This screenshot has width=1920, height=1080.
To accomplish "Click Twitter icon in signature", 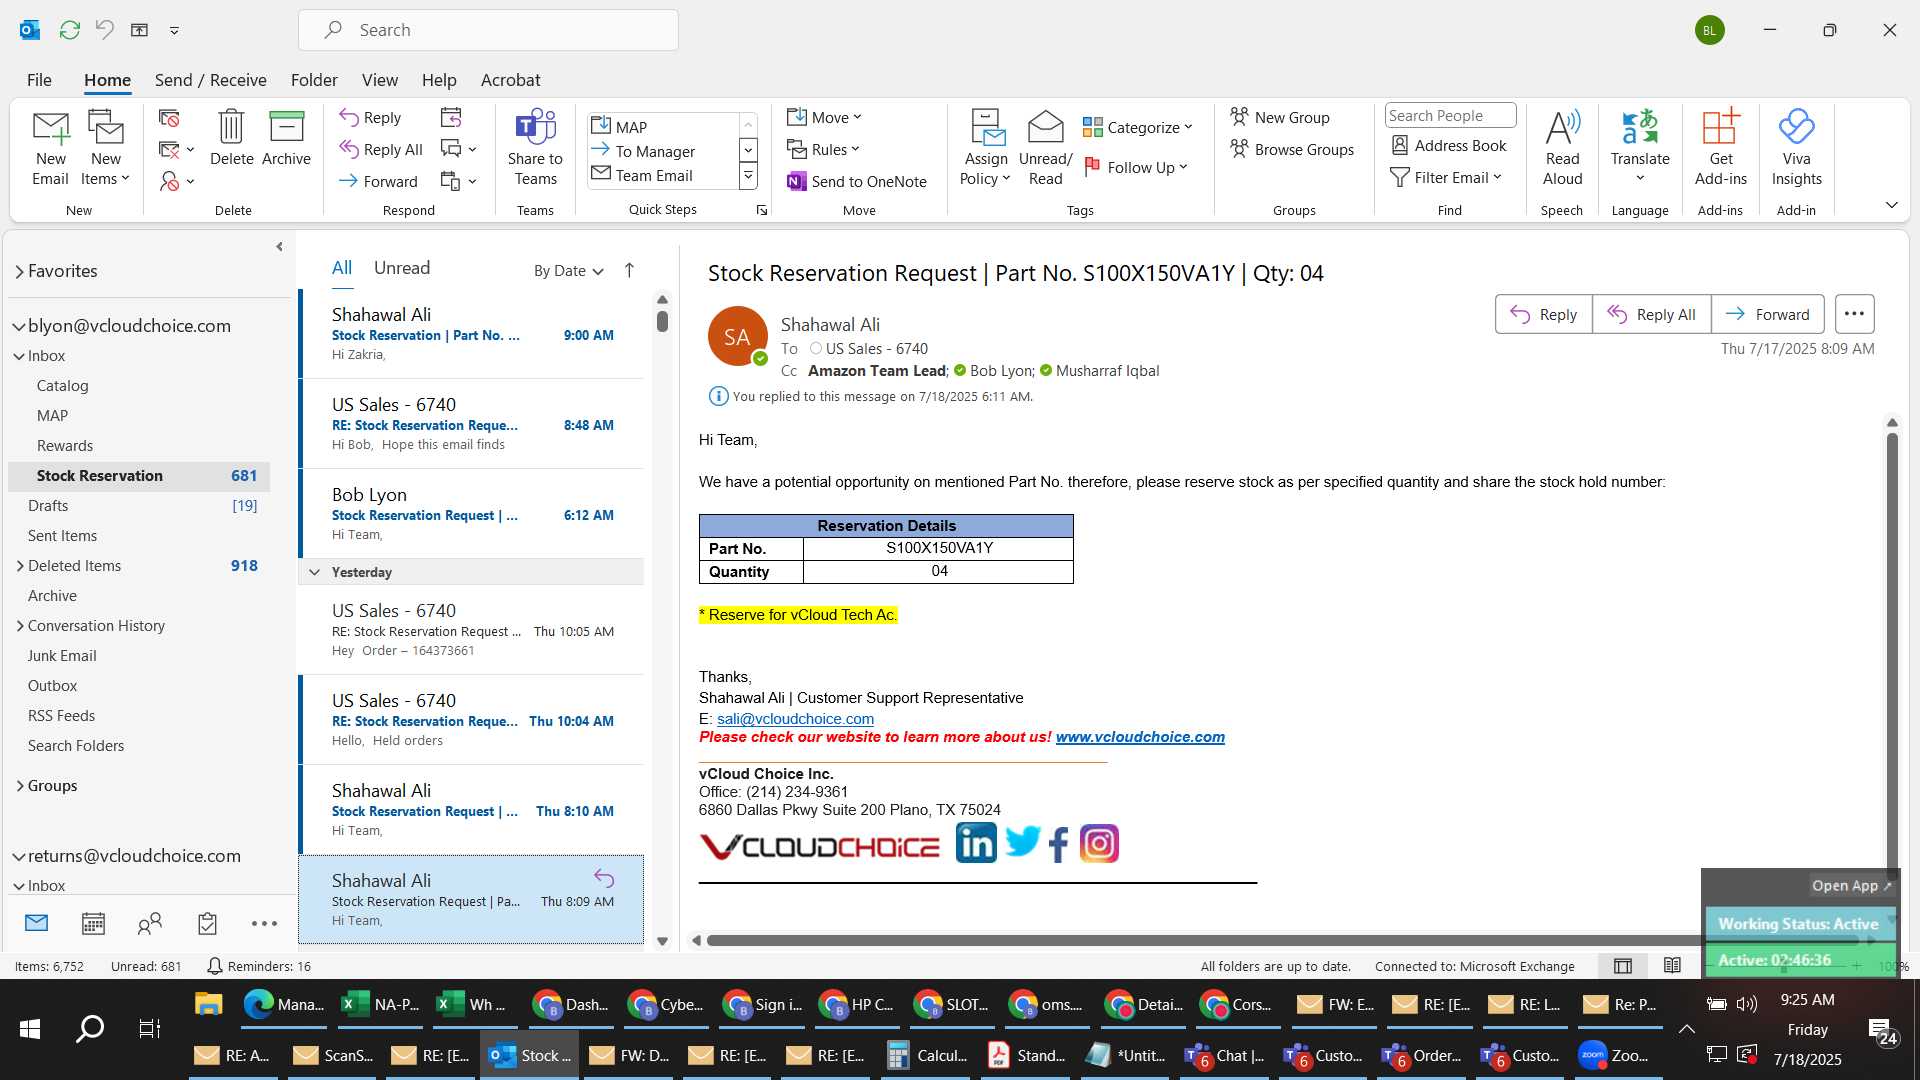I will click(1022, 841).
